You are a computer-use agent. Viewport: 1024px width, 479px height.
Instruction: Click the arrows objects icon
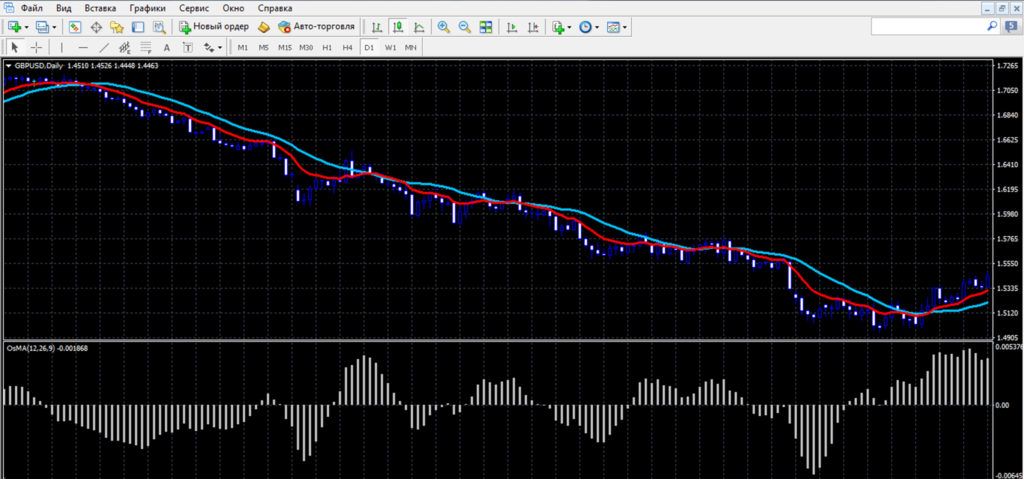[x=209, y=47]
